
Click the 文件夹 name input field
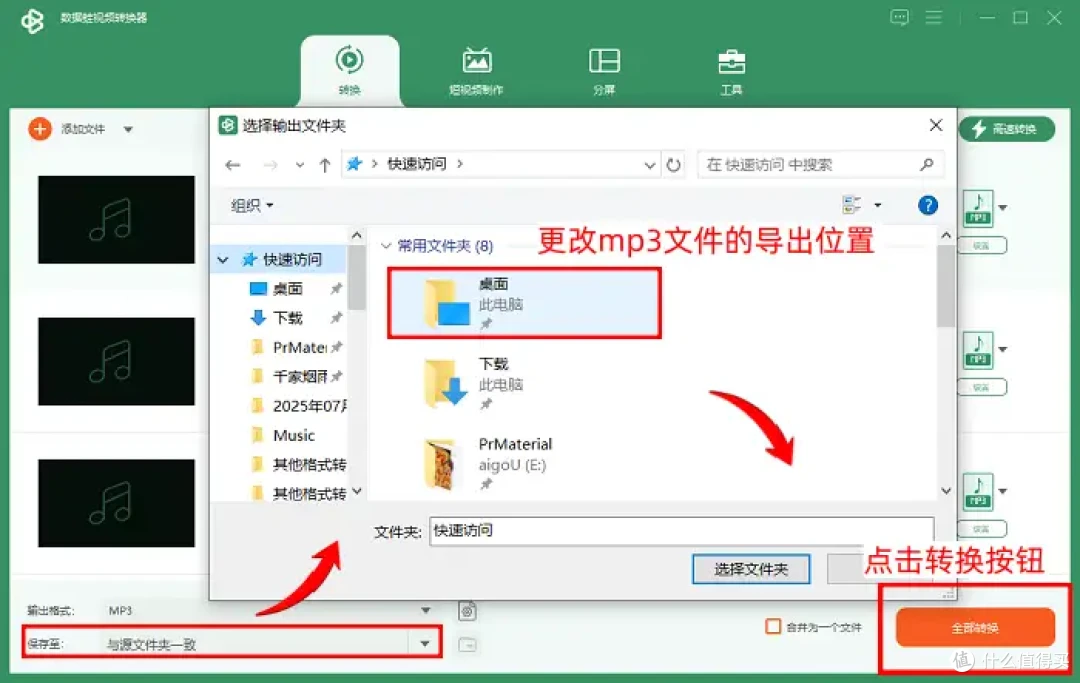681,531
